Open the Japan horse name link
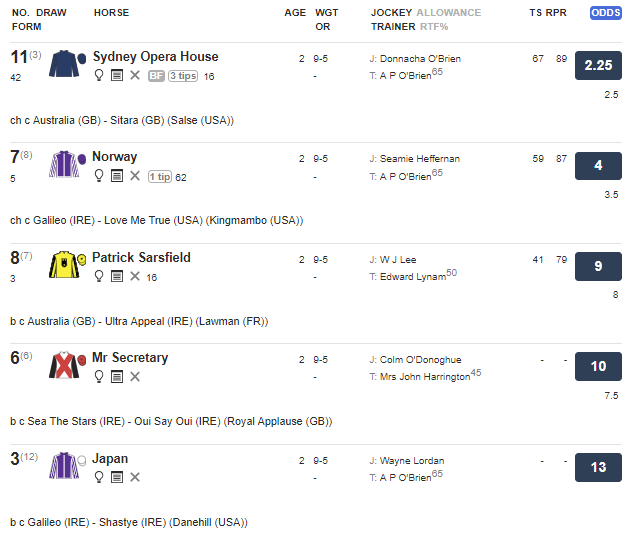Image resolution: width=634 pixels, height=538 pixels. (110, 459)
